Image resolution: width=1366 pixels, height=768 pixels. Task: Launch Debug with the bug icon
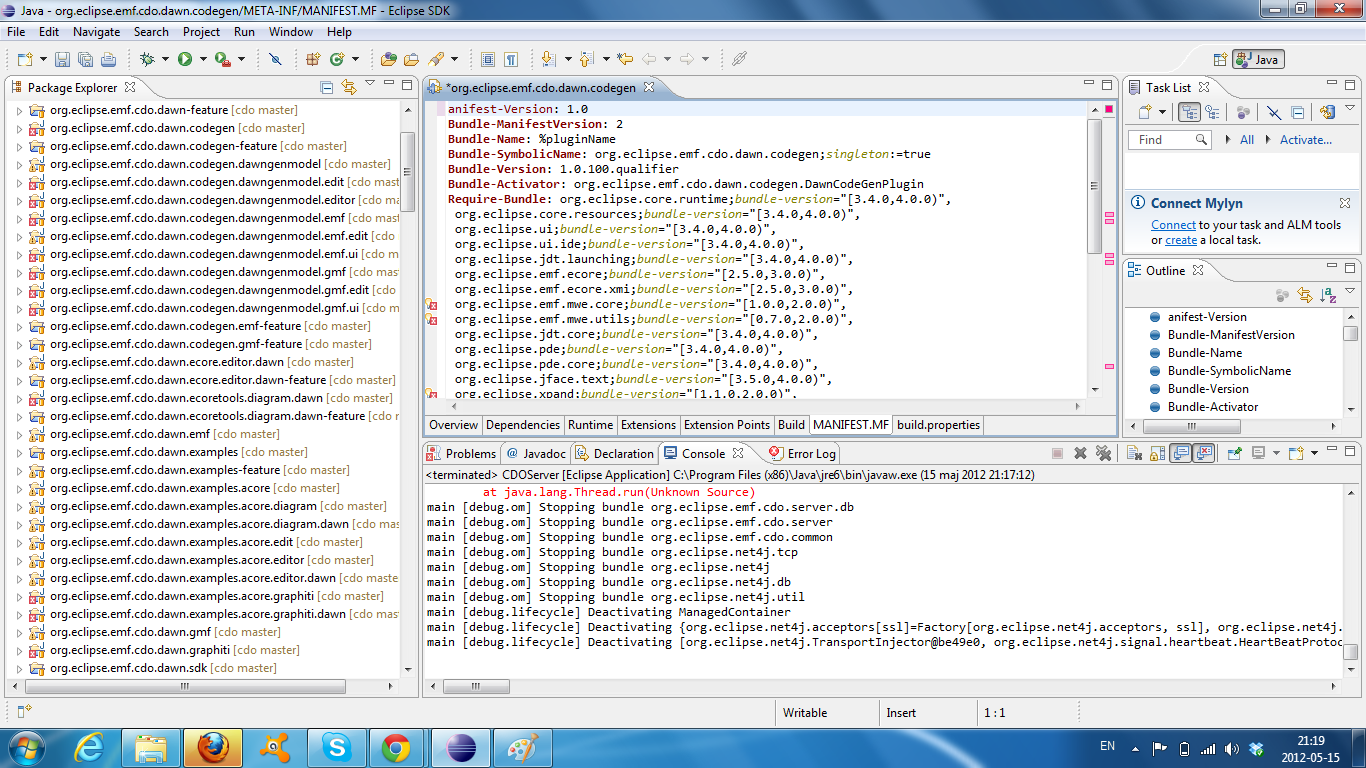coord(147,59)
